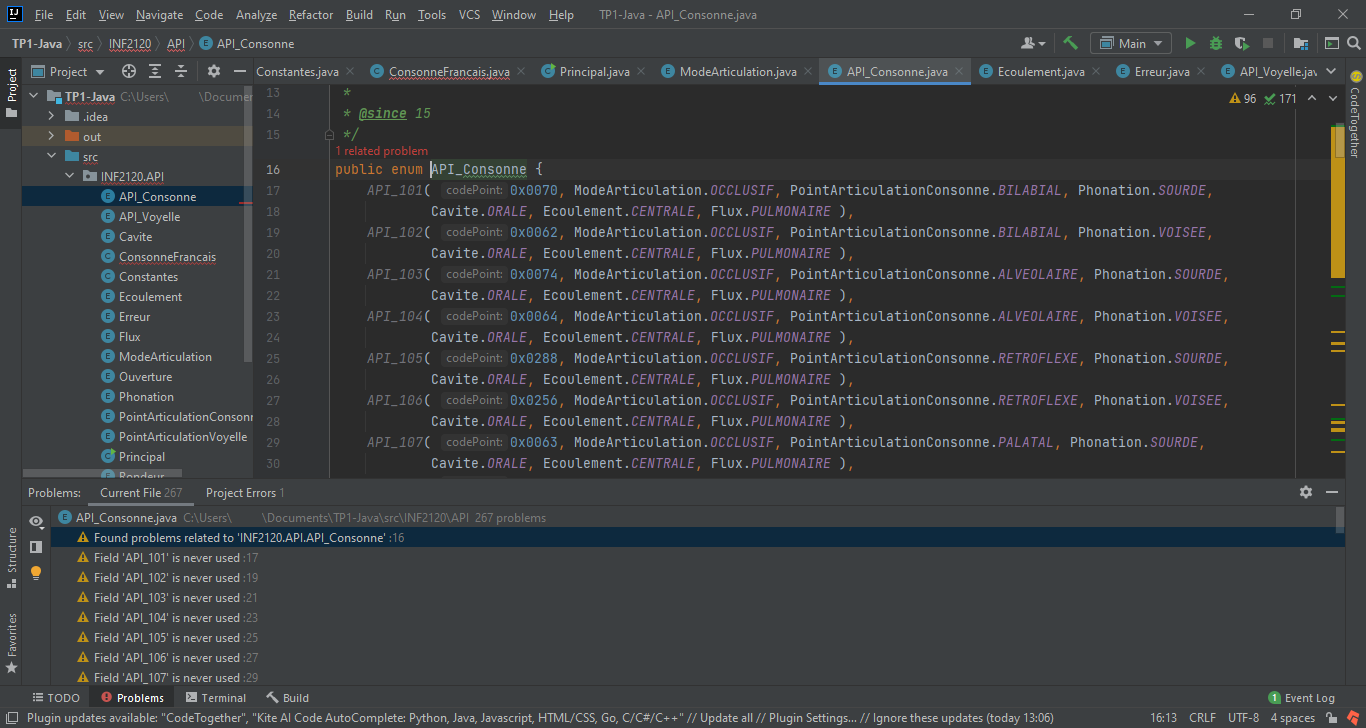
Task: Collapse the src folder in project tree
Action: point(51,157)
